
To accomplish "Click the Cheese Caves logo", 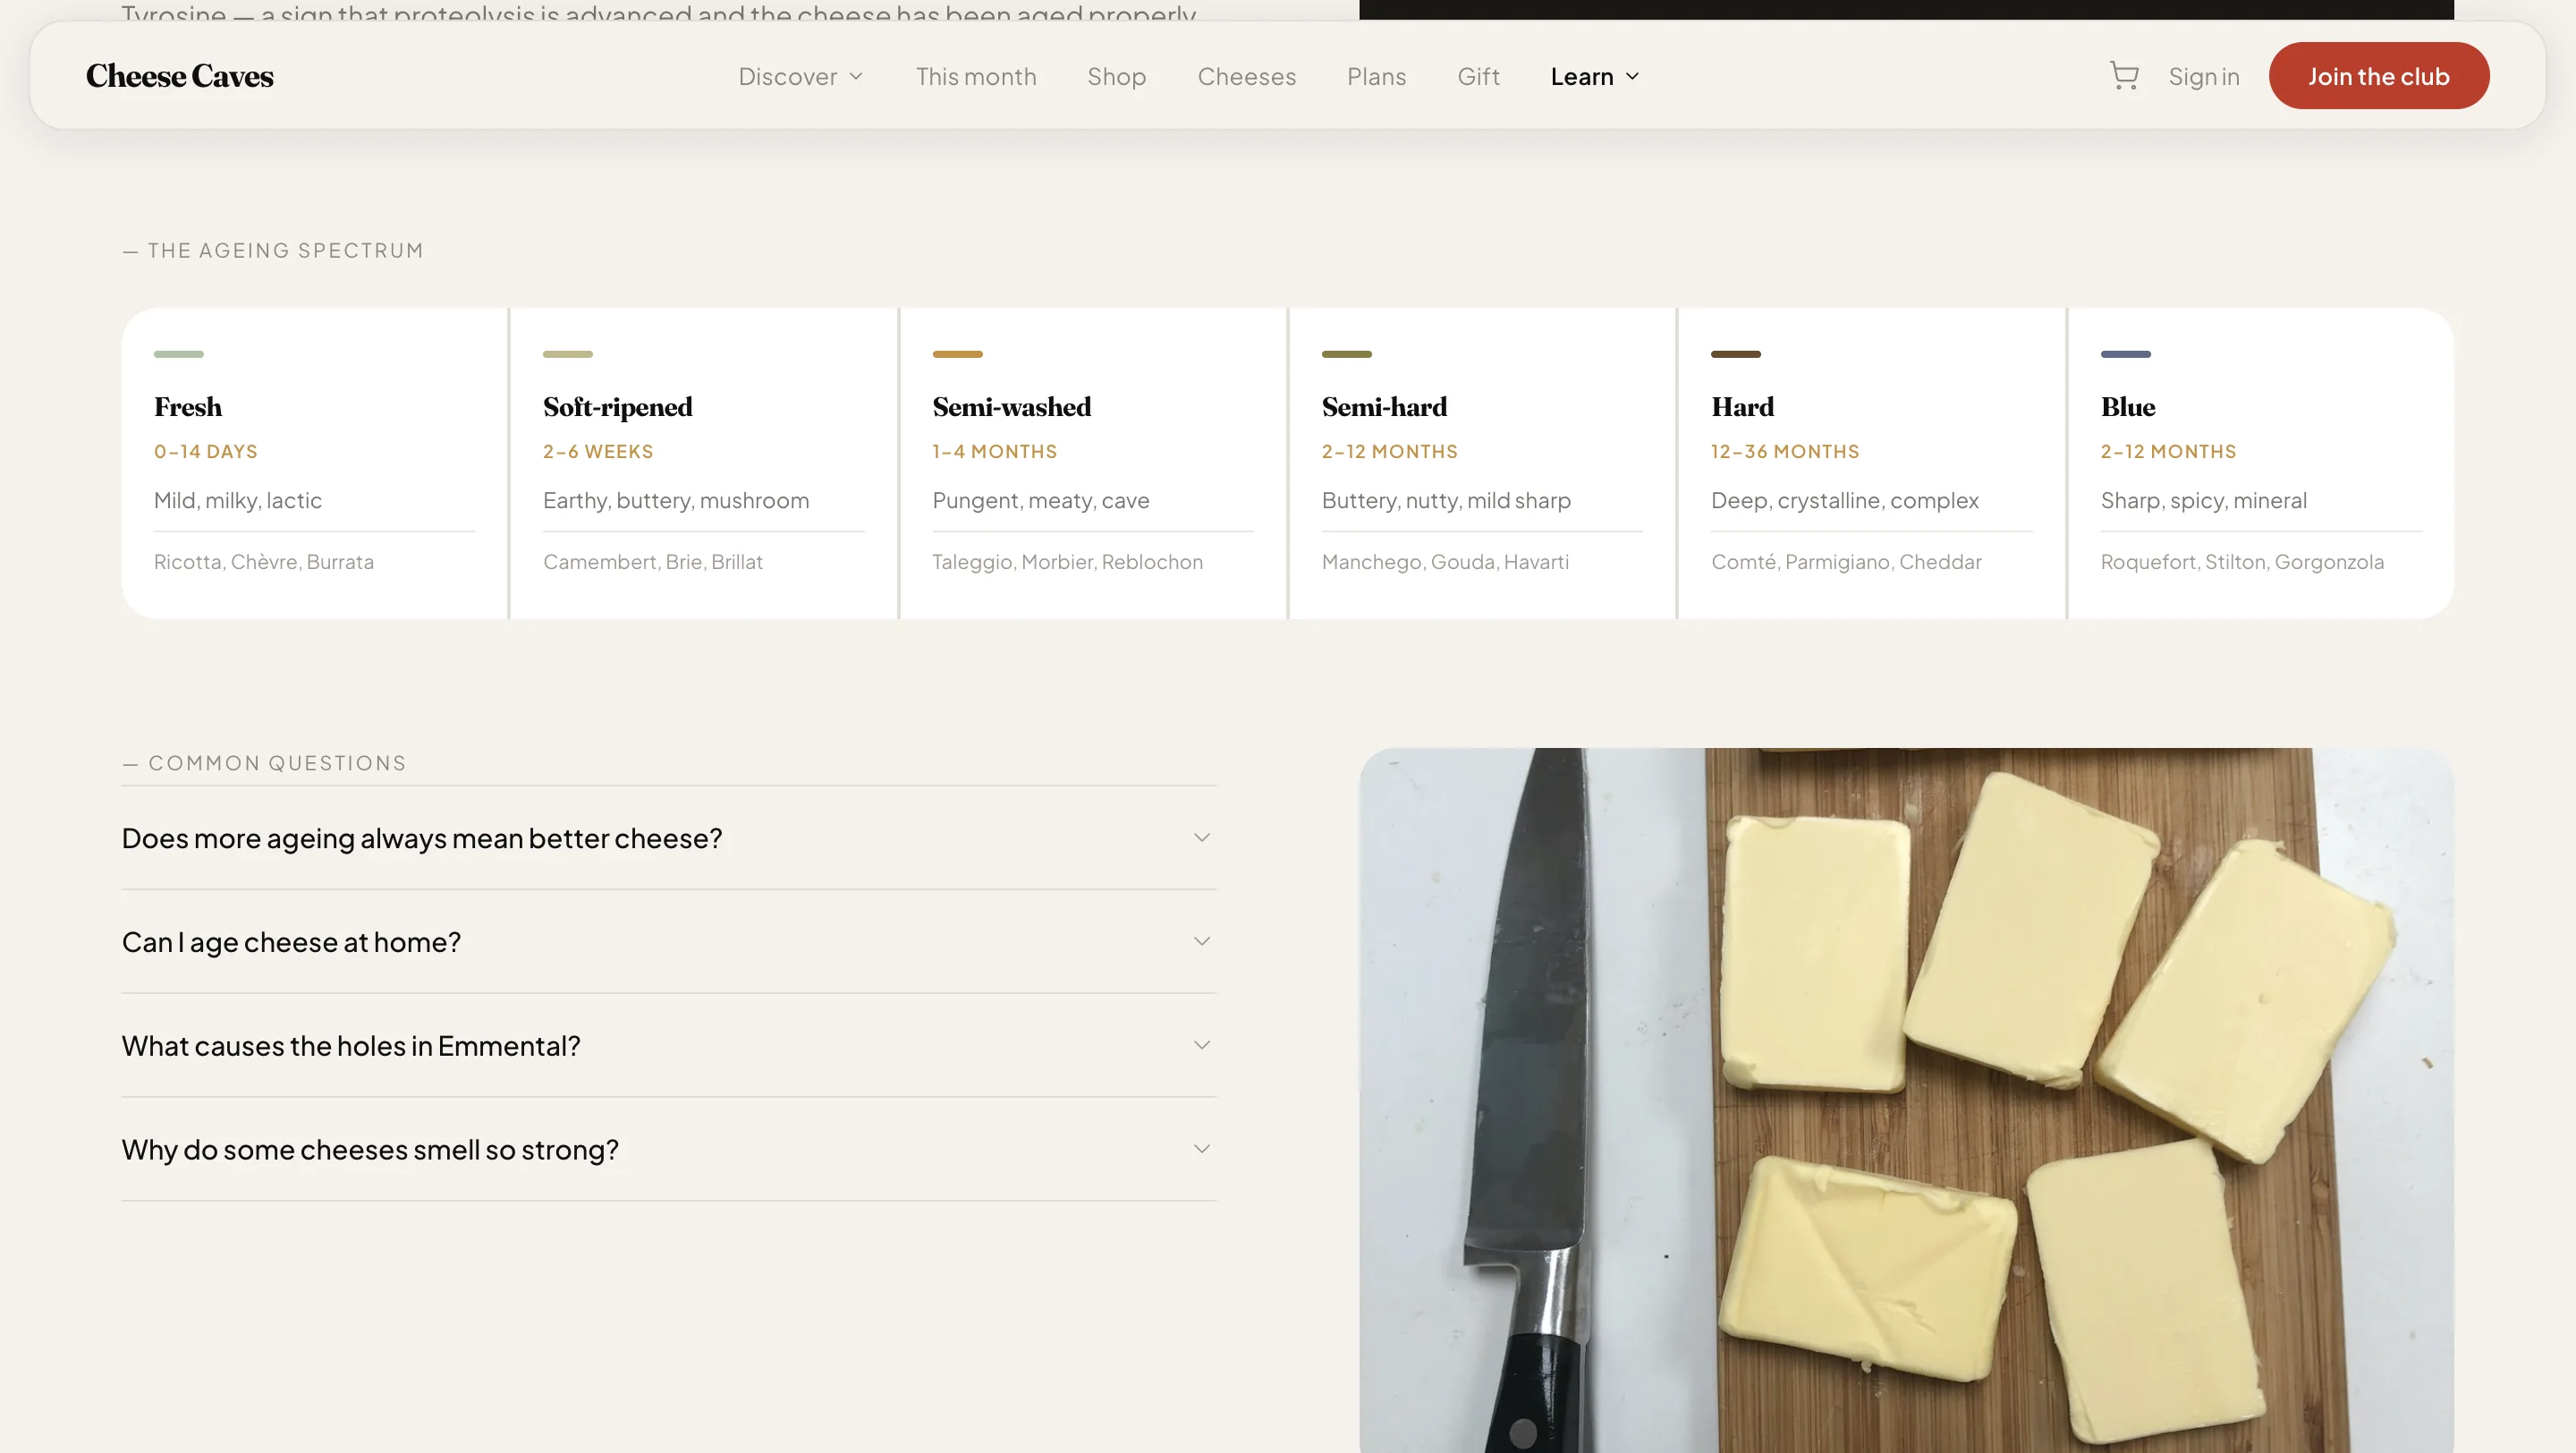I will point(179,75).
